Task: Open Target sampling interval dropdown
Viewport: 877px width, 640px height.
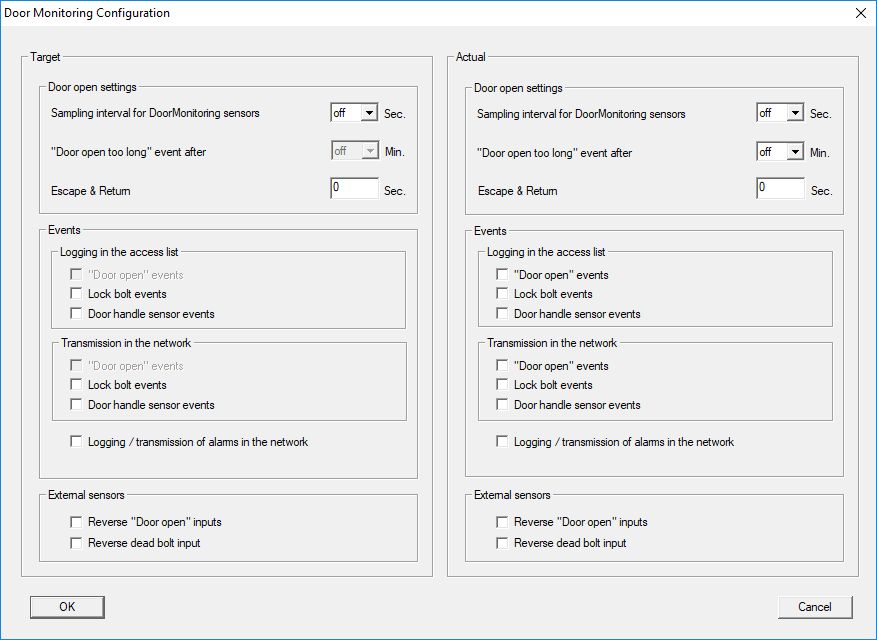Action: pos(368,114)
